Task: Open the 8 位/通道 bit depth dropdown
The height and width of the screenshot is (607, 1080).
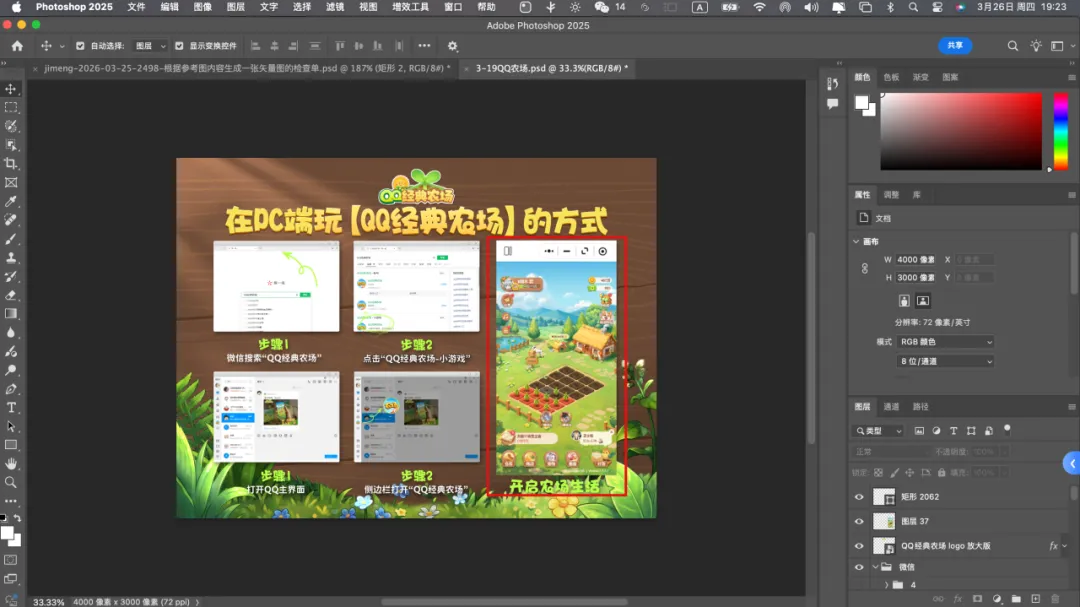Action: pyautogui.click(x=945, y=361)
